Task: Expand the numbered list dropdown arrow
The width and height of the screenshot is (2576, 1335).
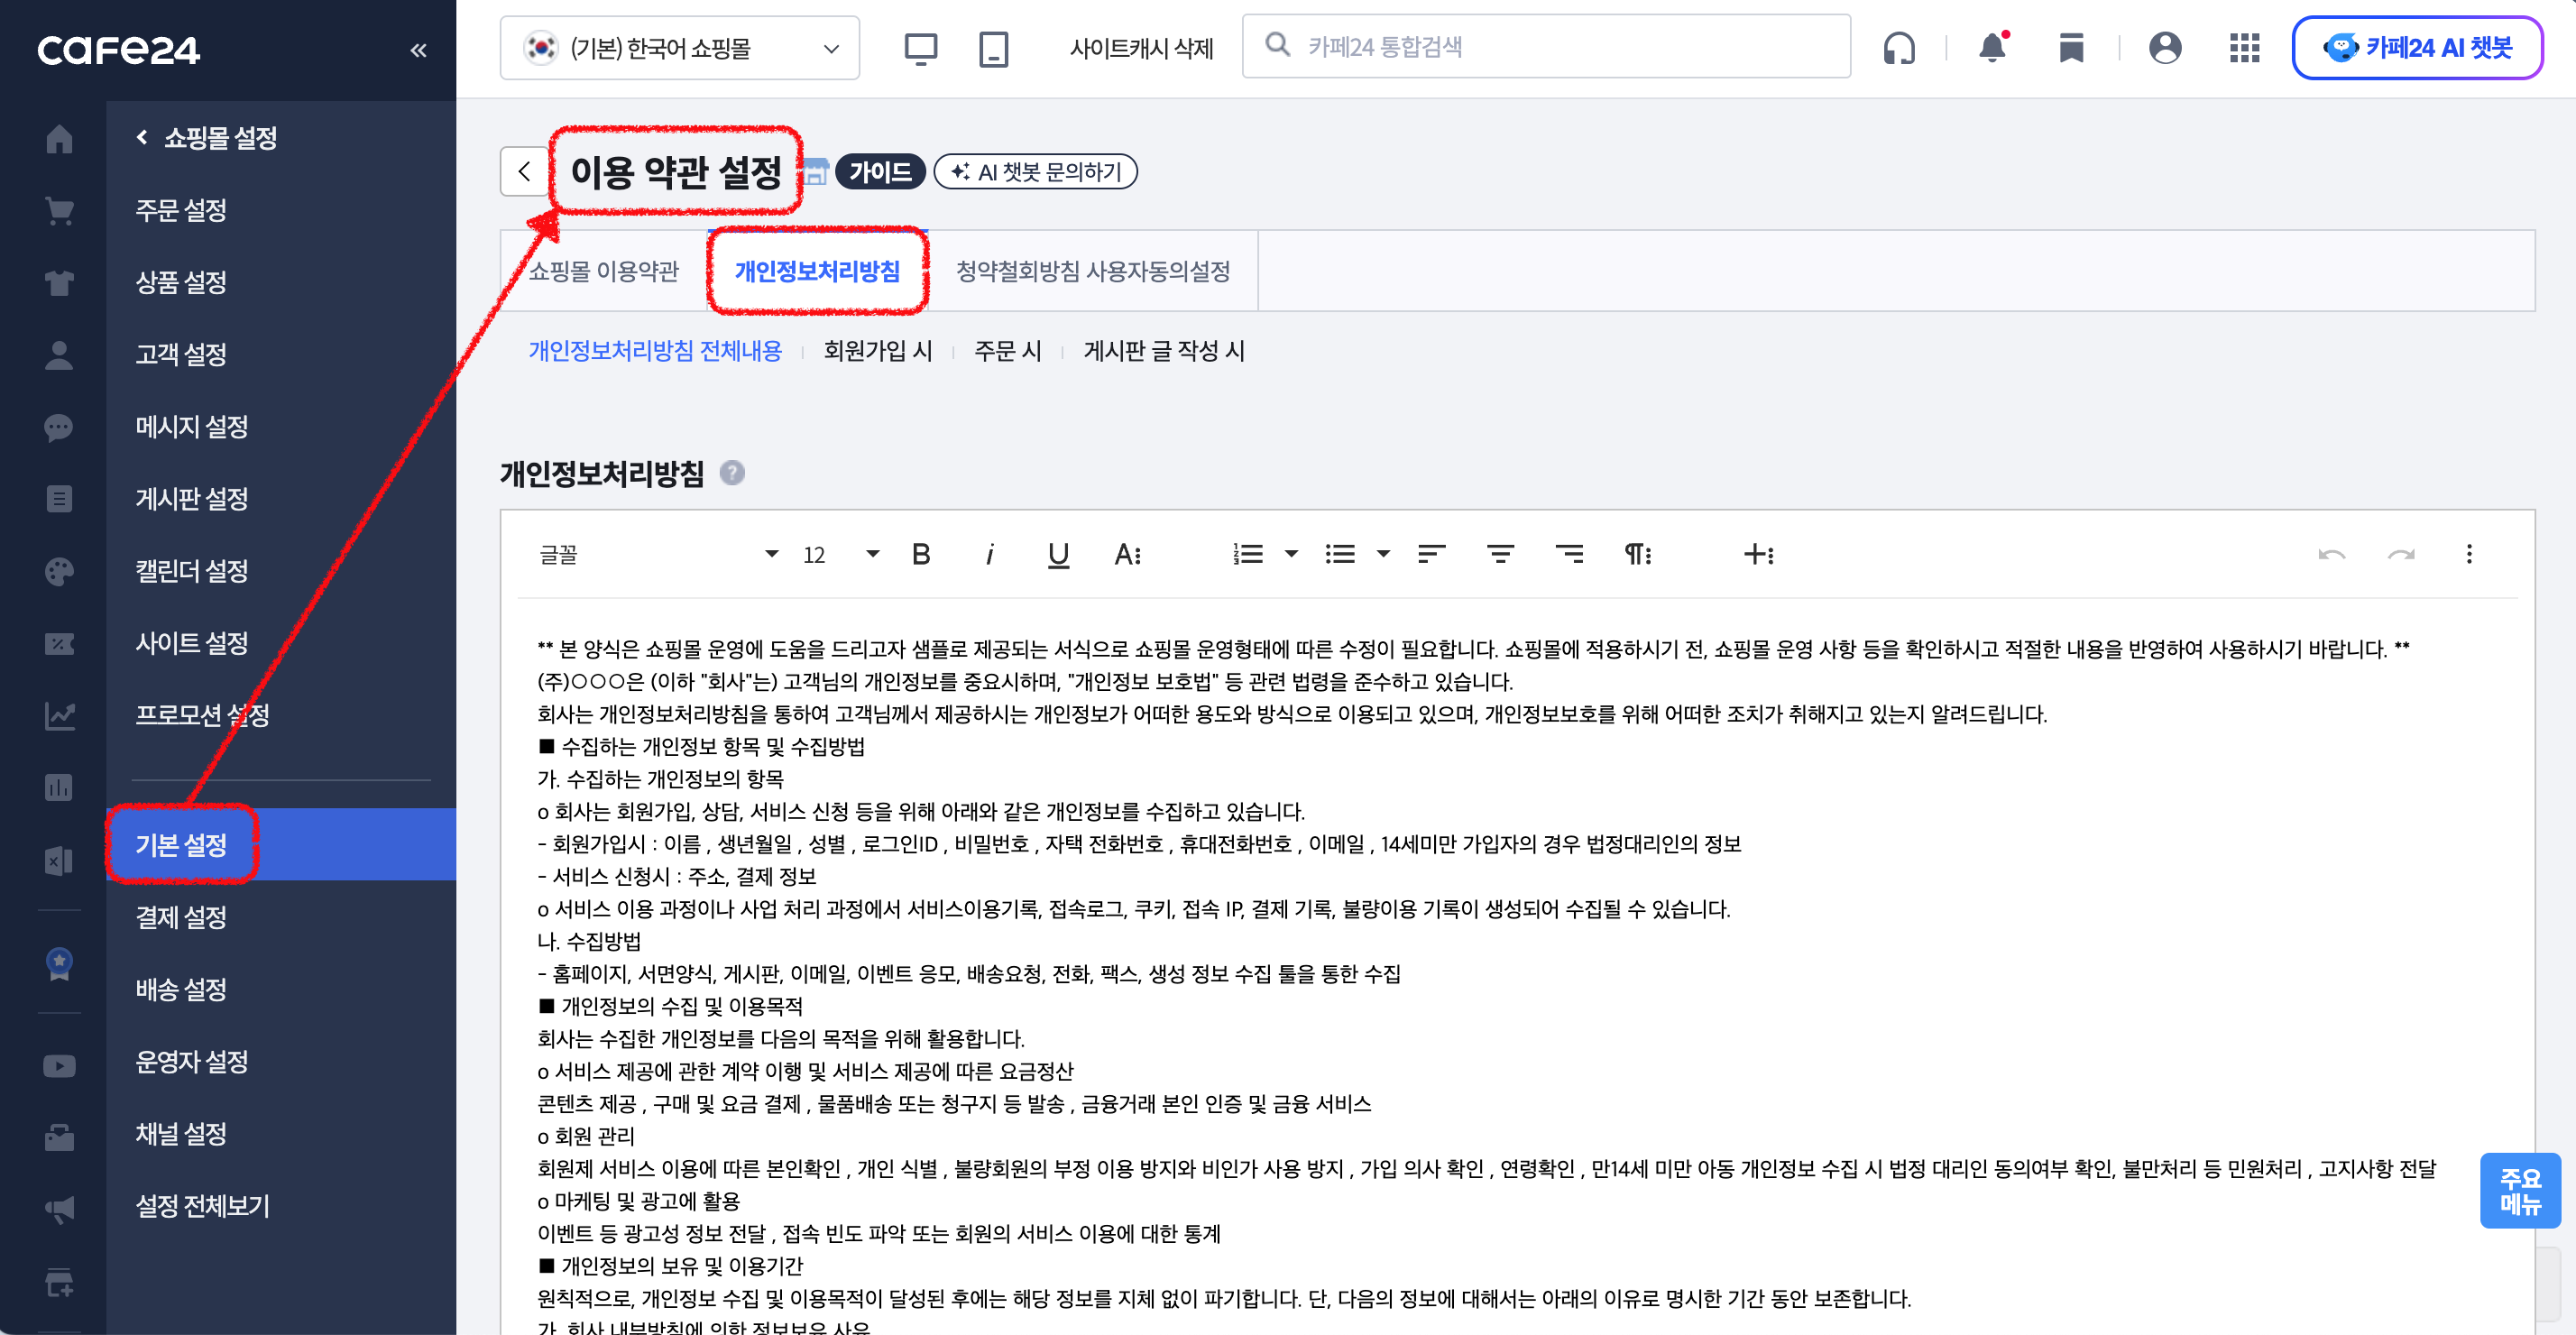Action: click(x=1291, y=554)
